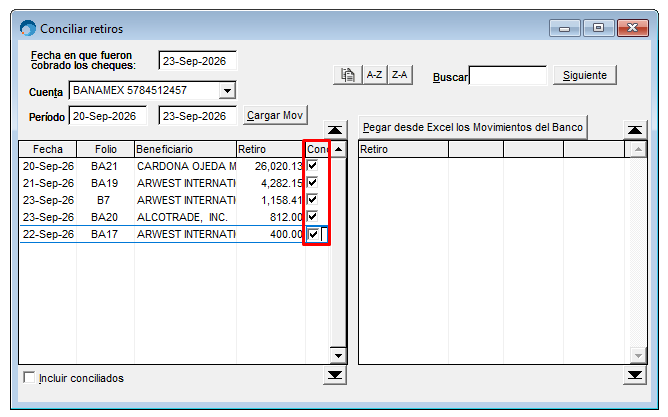Minimize the Conciliar retiros window
This screenshot has width=668, height=417.
click(x=564, y=28)
